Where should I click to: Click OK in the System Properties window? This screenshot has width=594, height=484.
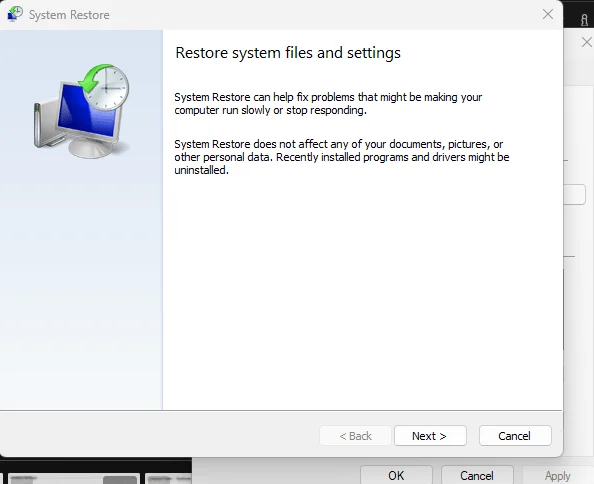pos(396,475)
